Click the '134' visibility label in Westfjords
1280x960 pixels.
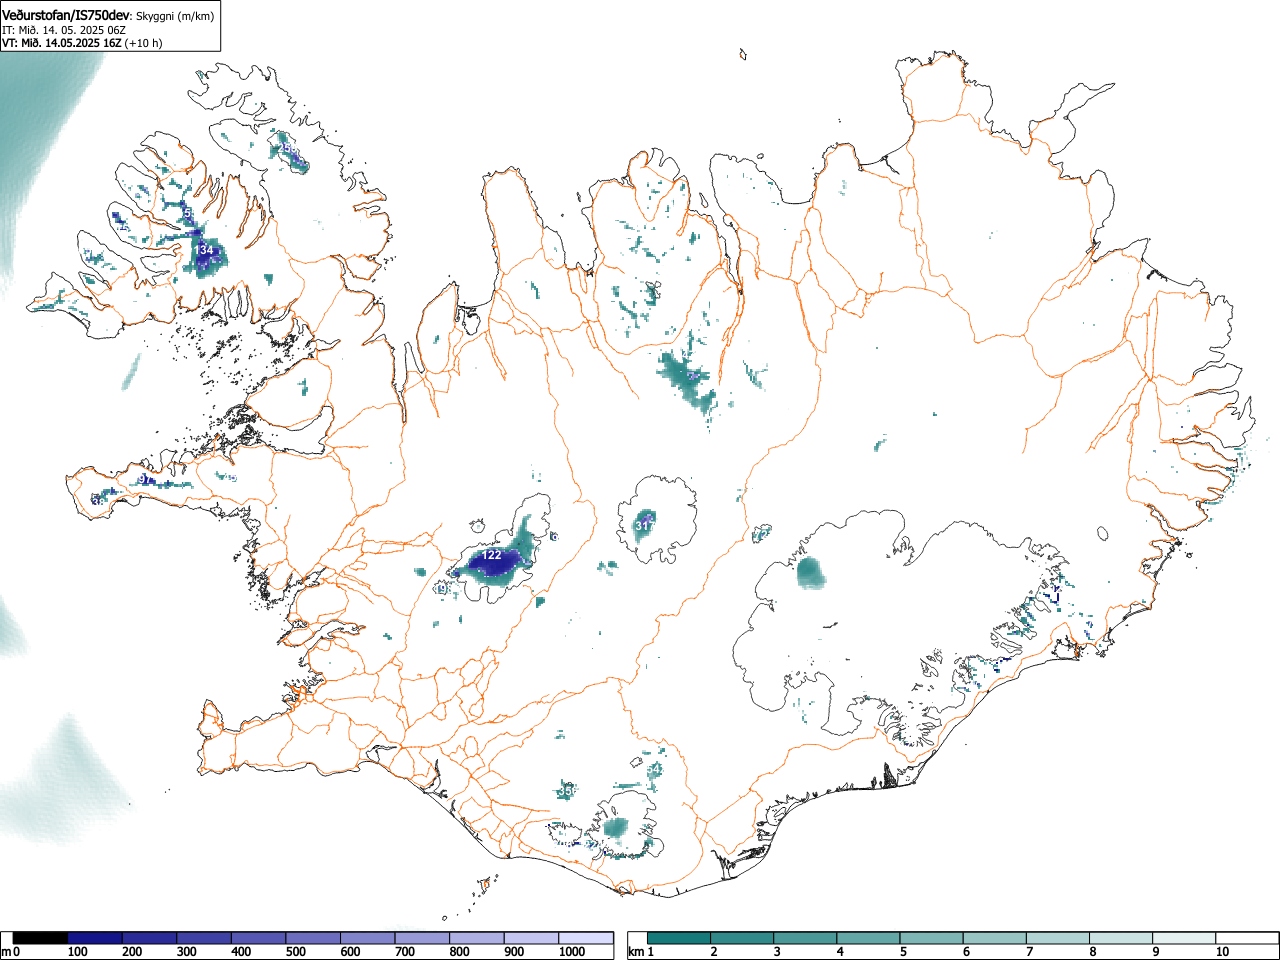[204, 250]
